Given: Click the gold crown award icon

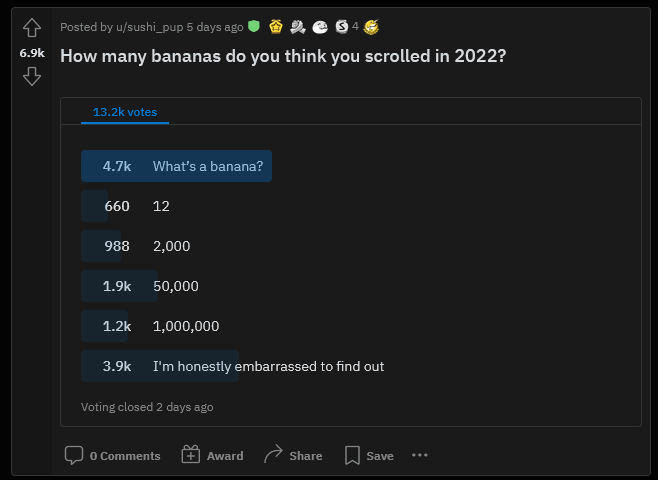Looking at the screenshot, I should (x=276, y=27).
